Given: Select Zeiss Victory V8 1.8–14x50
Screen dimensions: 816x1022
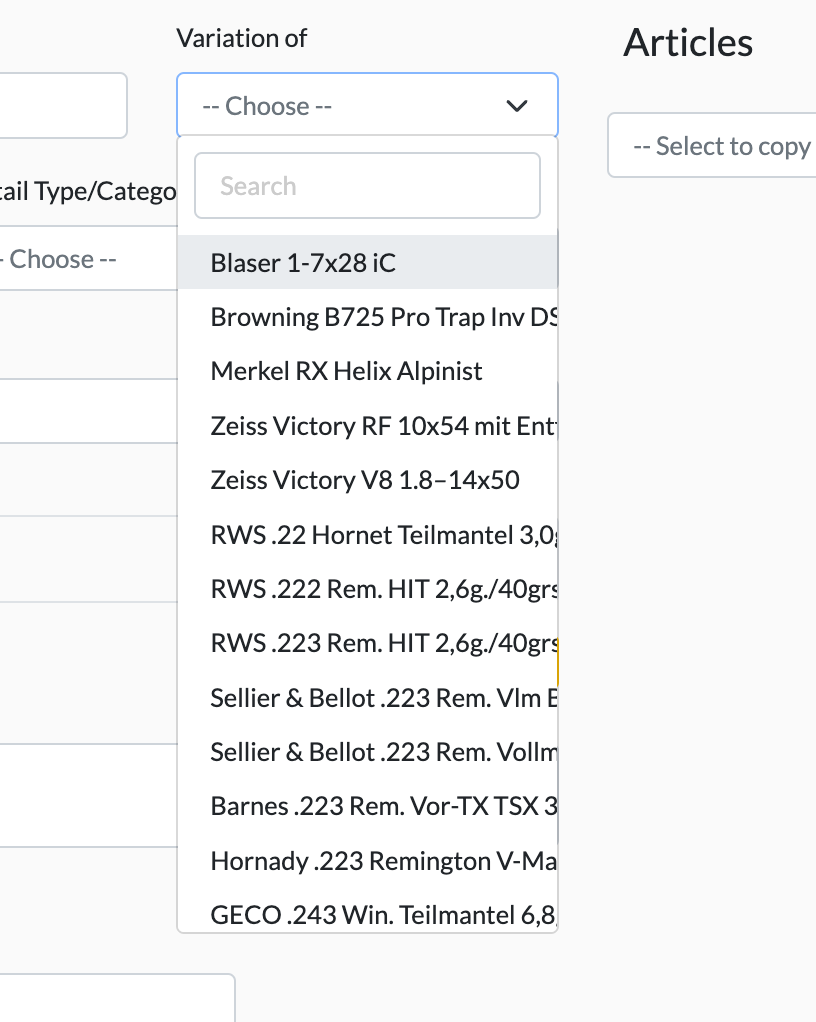Looking at the screenshot, I should (364, 479).
